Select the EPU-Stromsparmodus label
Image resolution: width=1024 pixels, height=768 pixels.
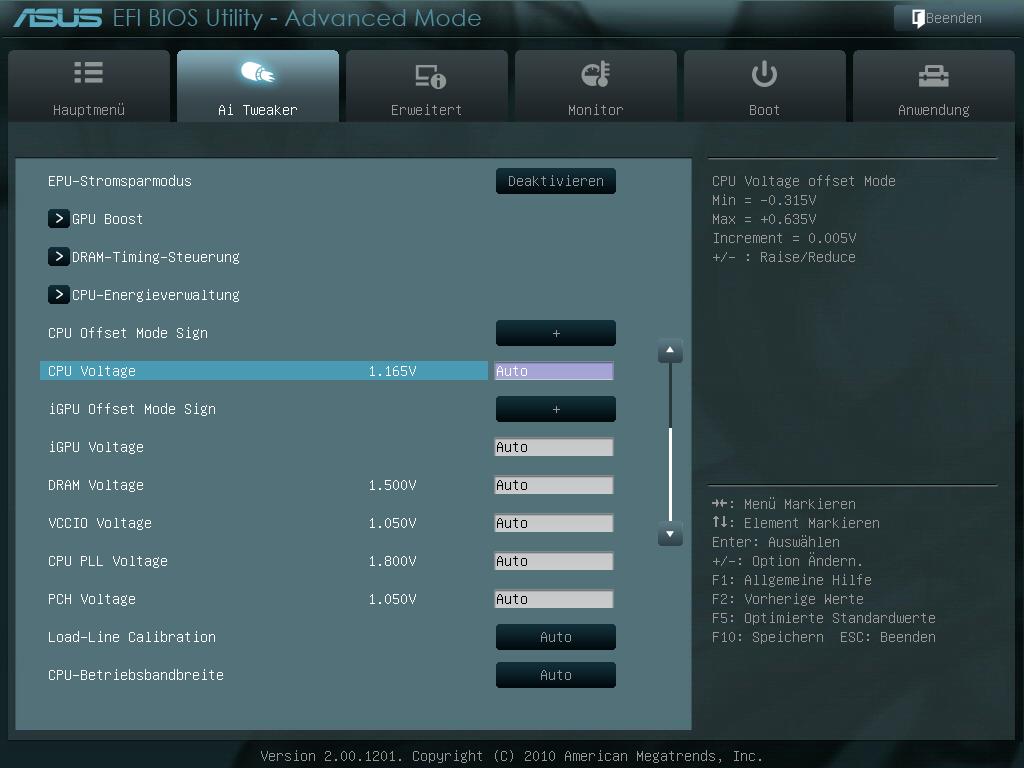click(x=120, y=182)
